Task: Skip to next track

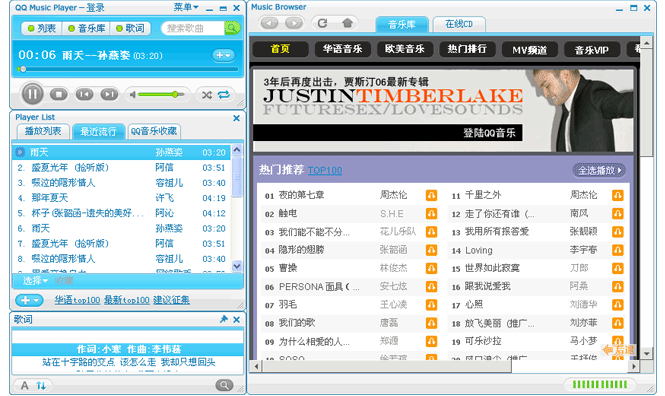Action: click(109, 94)
